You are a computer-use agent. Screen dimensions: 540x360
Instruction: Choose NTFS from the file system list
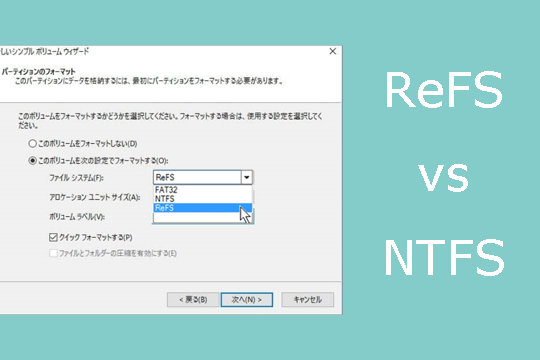pyautogui.click(x=202, y=199)
